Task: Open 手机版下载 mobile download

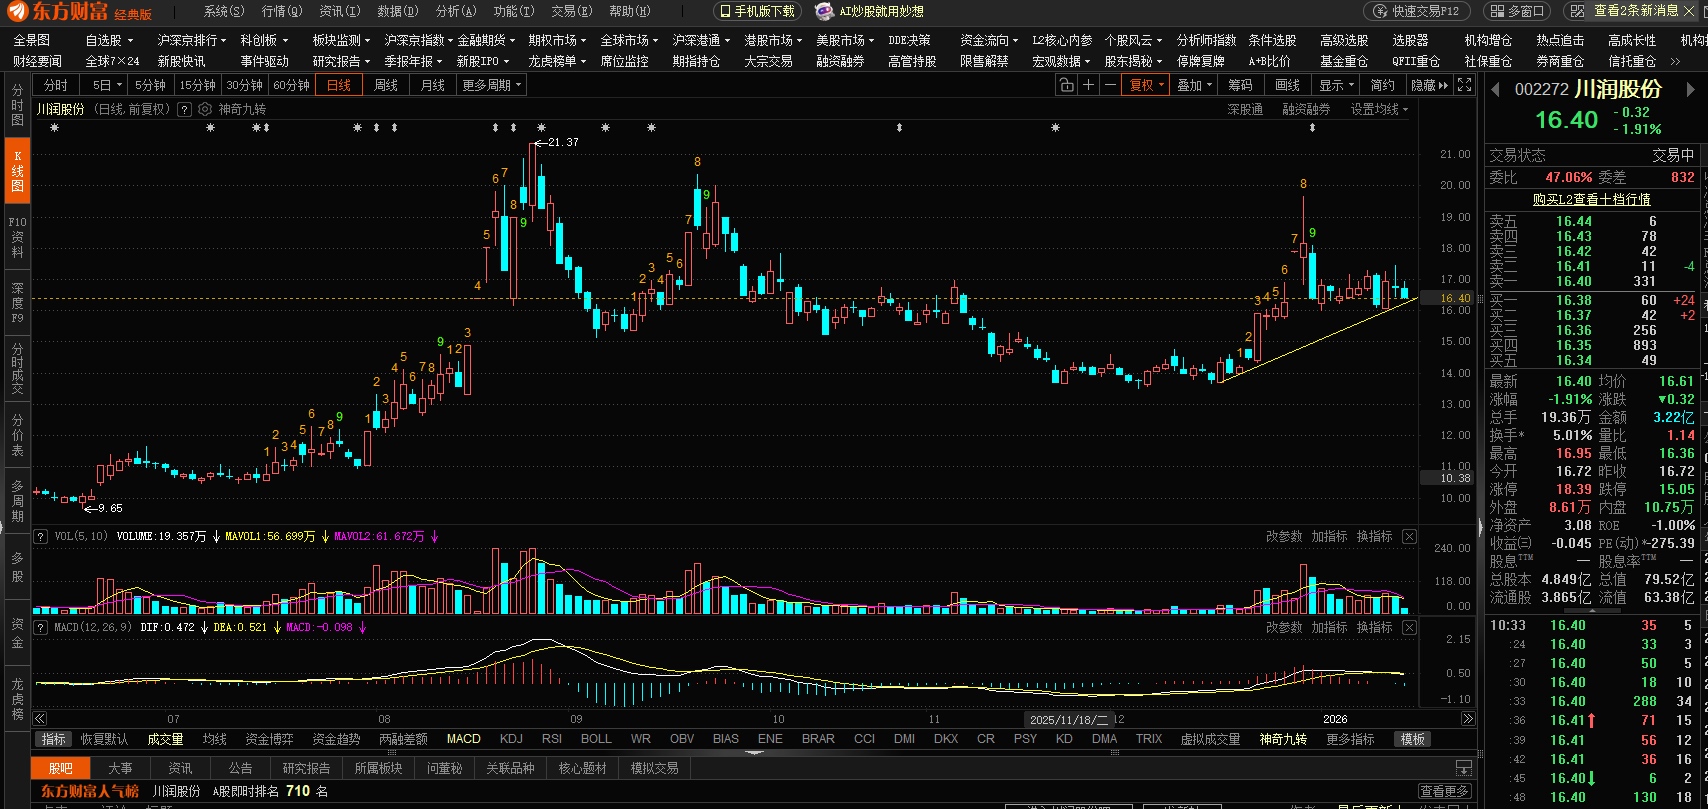Action: [x=757, y=11]
